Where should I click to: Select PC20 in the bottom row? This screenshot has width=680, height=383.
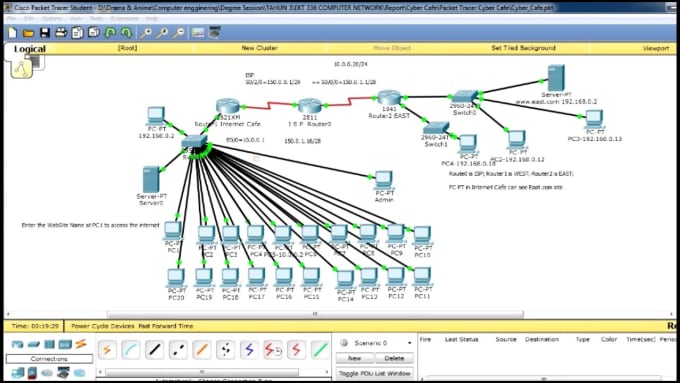click(176, 278)
